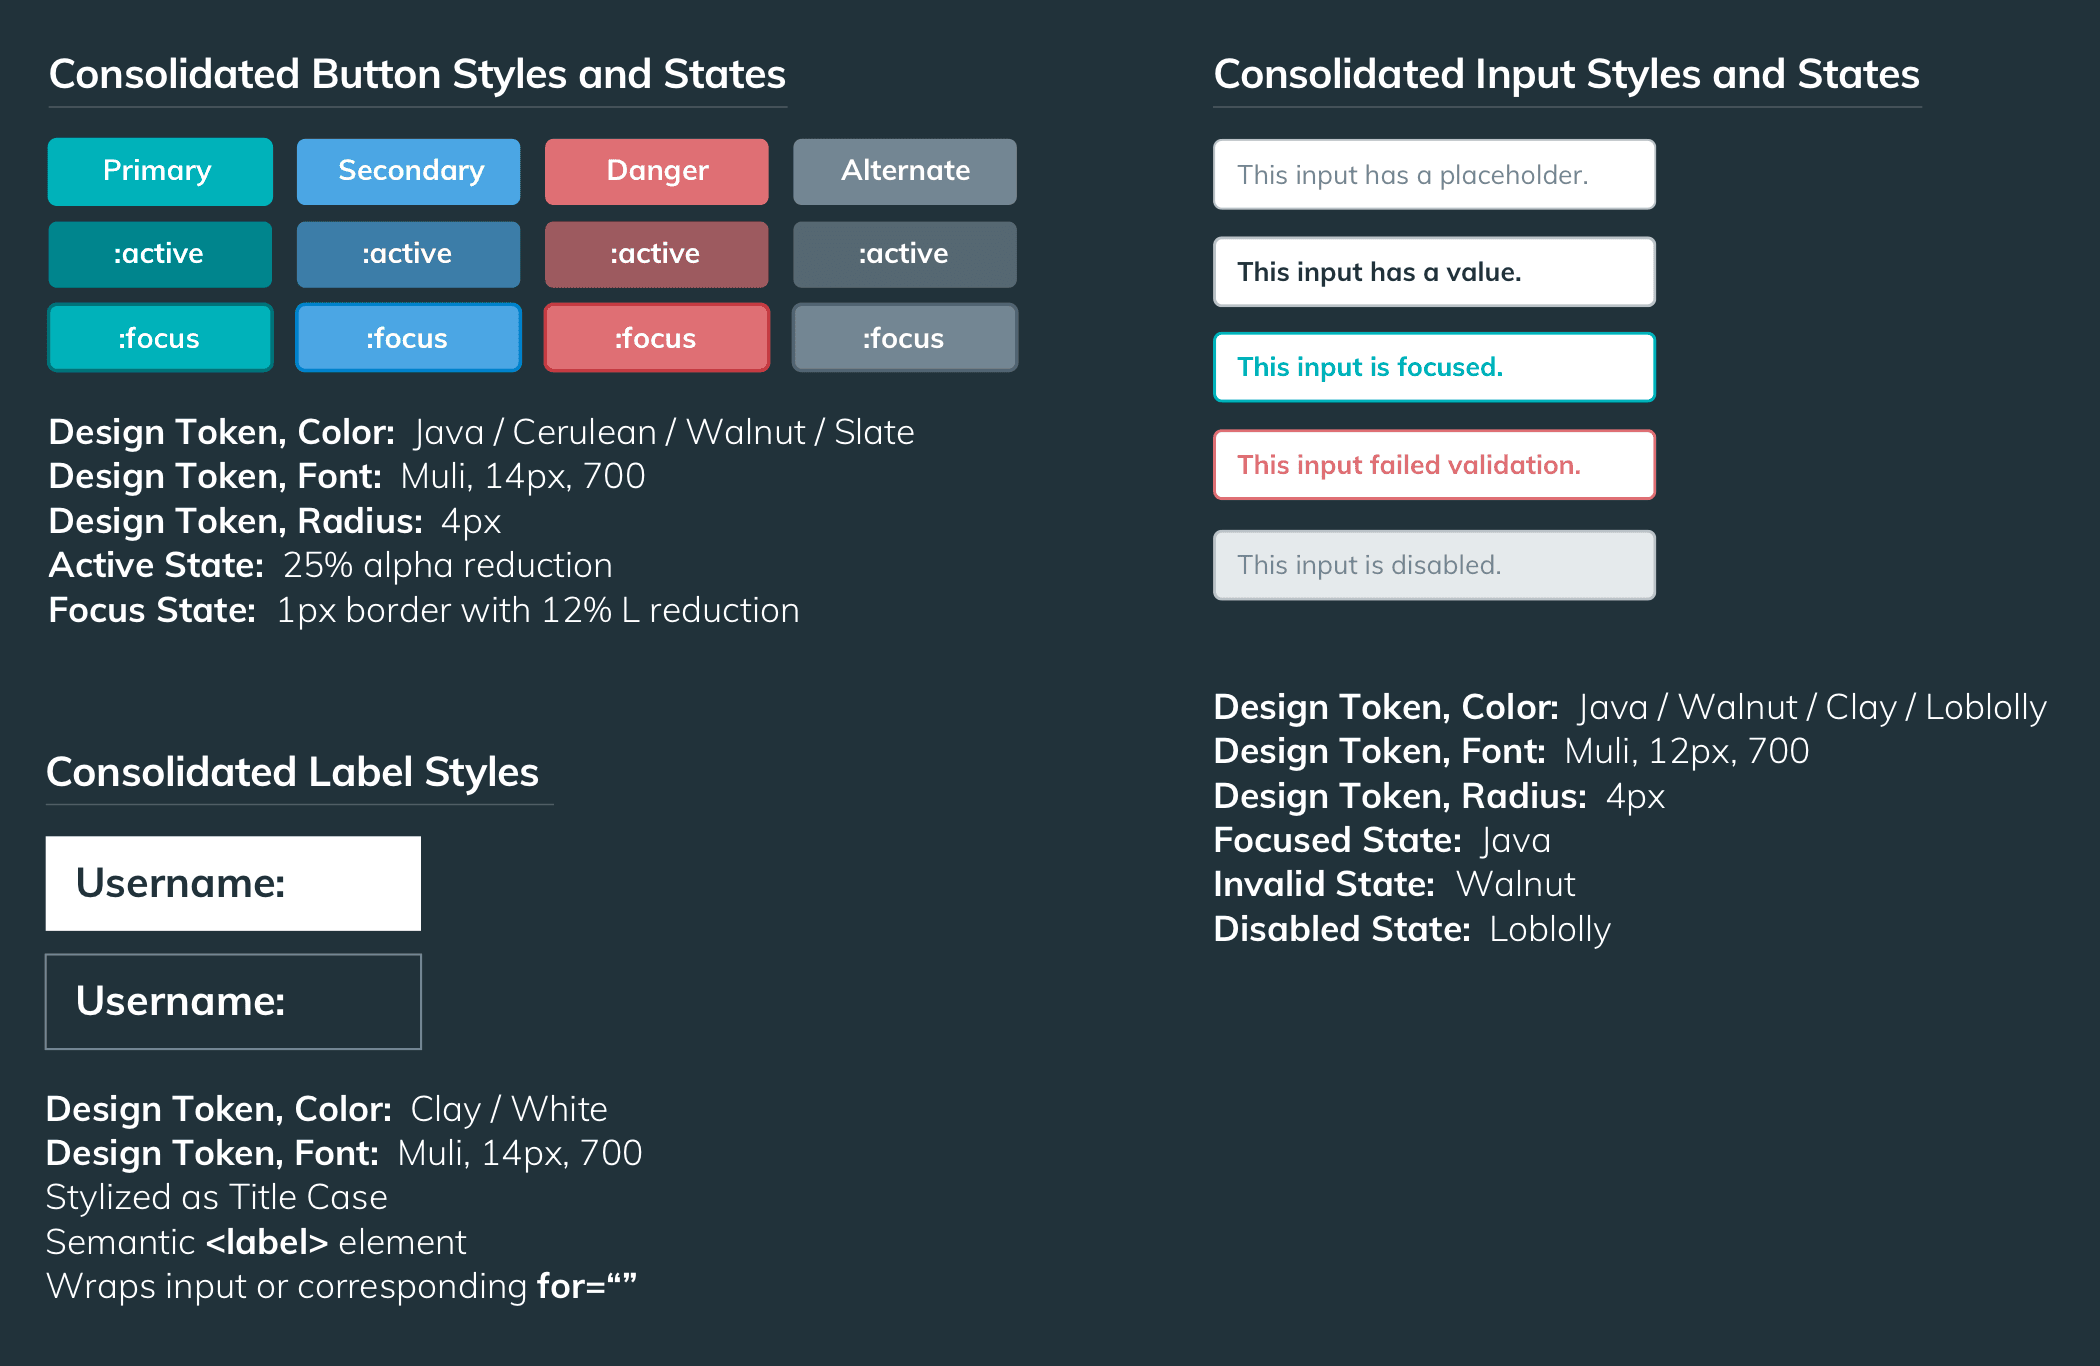Click the red :focus state button
This screenshot has height=1366, width=2100.
tap(656, 338)
